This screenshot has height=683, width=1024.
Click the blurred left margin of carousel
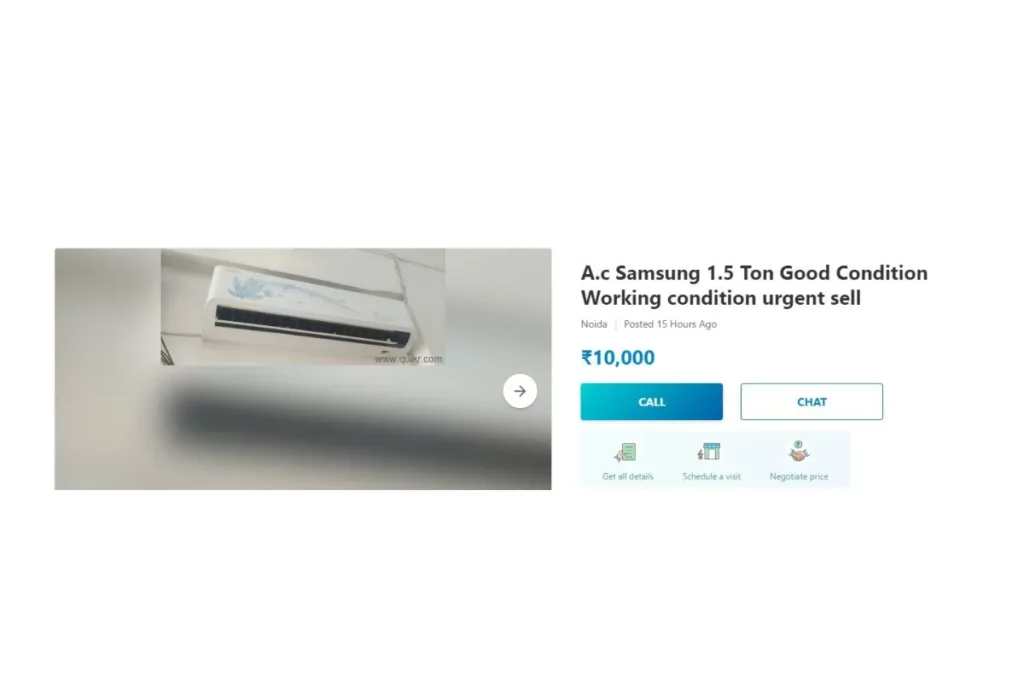108,369
